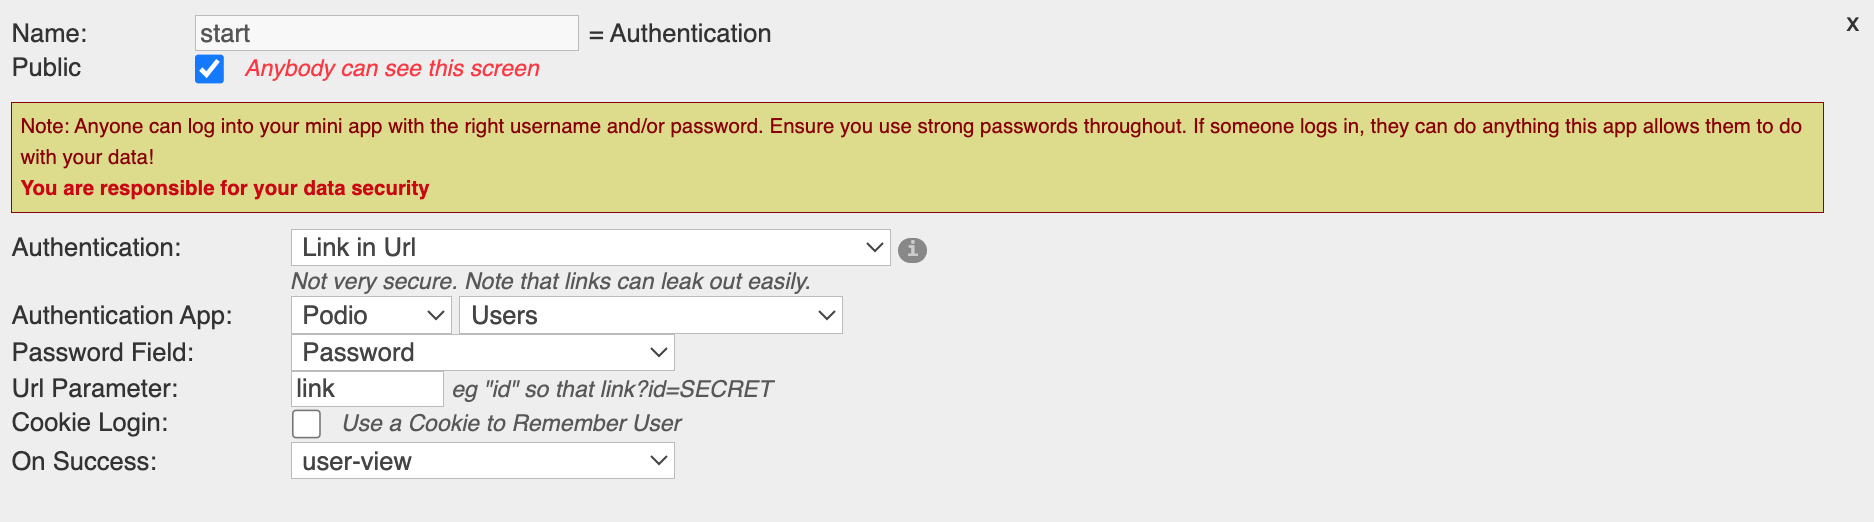Click the 'Not very secure' hint text
Screen dimensions: 1874x522
(x=551, y=281)
